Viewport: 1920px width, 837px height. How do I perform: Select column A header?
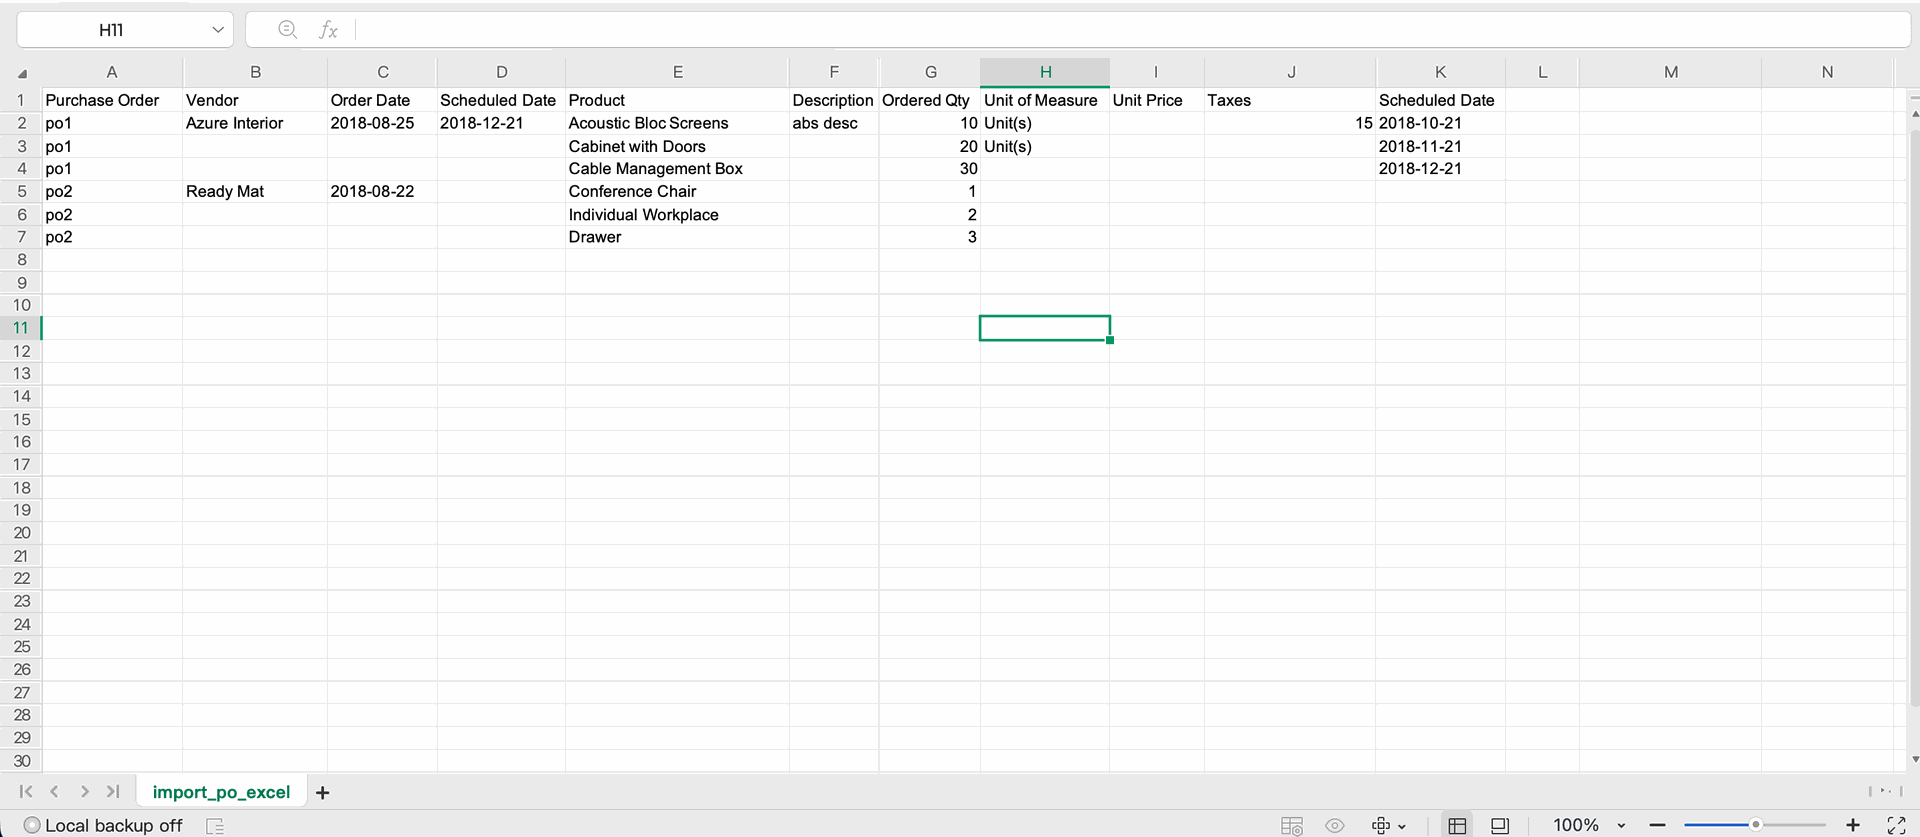[x=112, y=72]
